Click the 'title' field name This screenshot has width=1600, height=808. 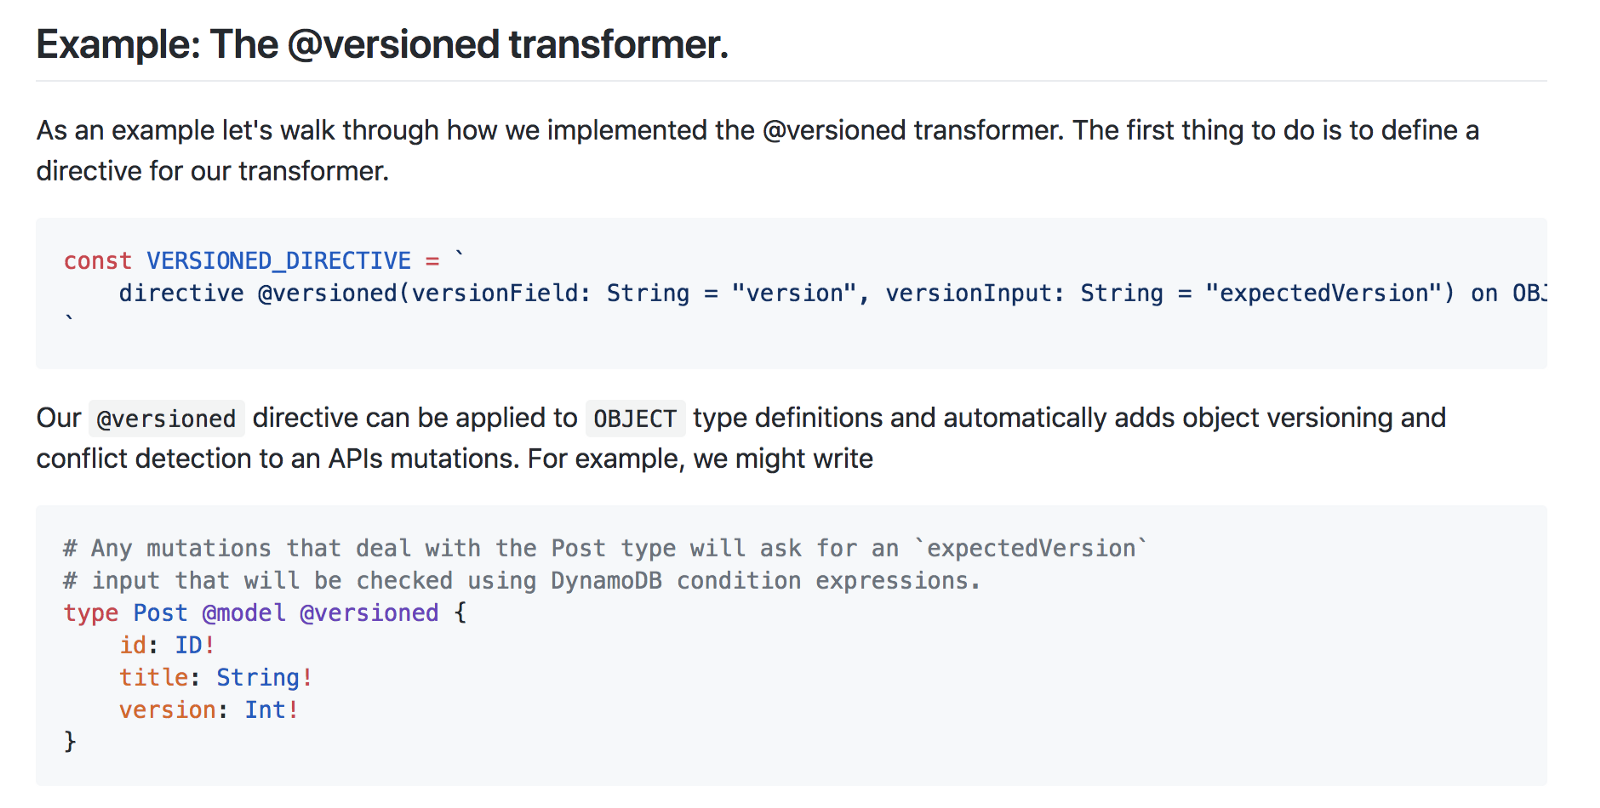click(x=153, y=677)
